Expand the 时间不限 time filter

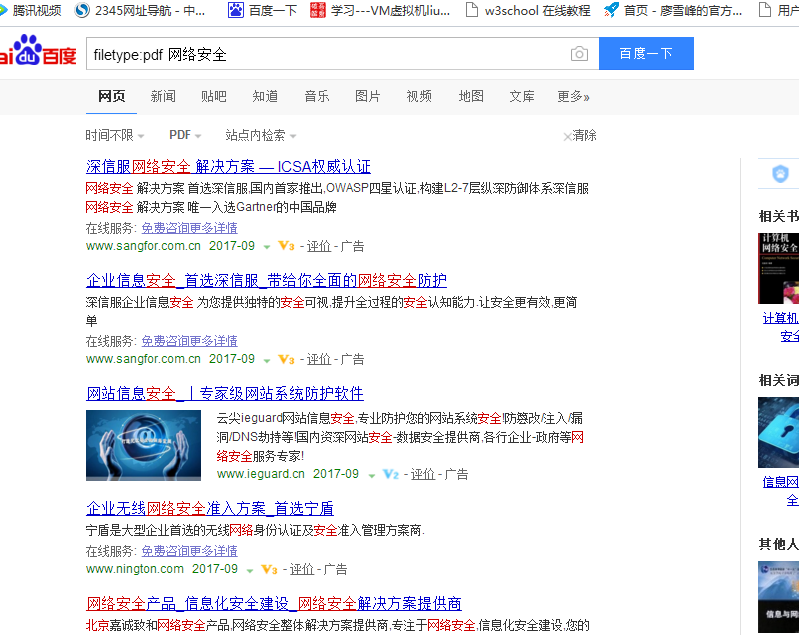click(x=115, y=135)
